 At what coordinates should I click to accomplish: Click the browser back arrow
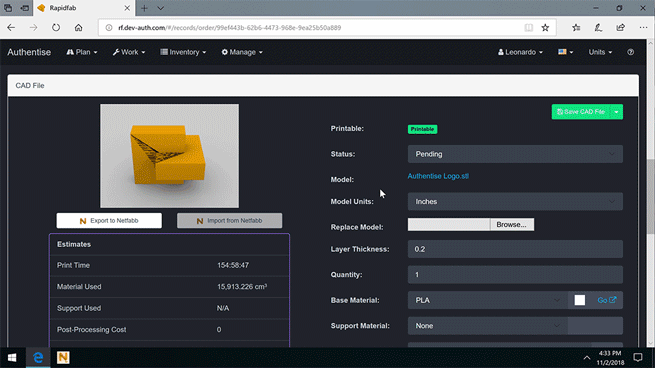click(11, 28)
